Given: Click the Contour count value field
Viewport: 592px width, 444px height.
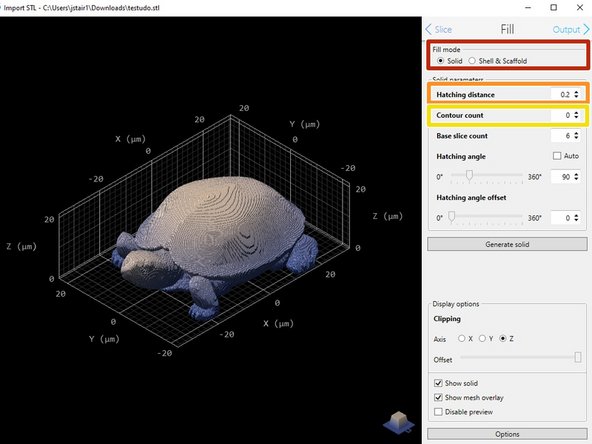Looking at the screenshot, I should (561, 115).
